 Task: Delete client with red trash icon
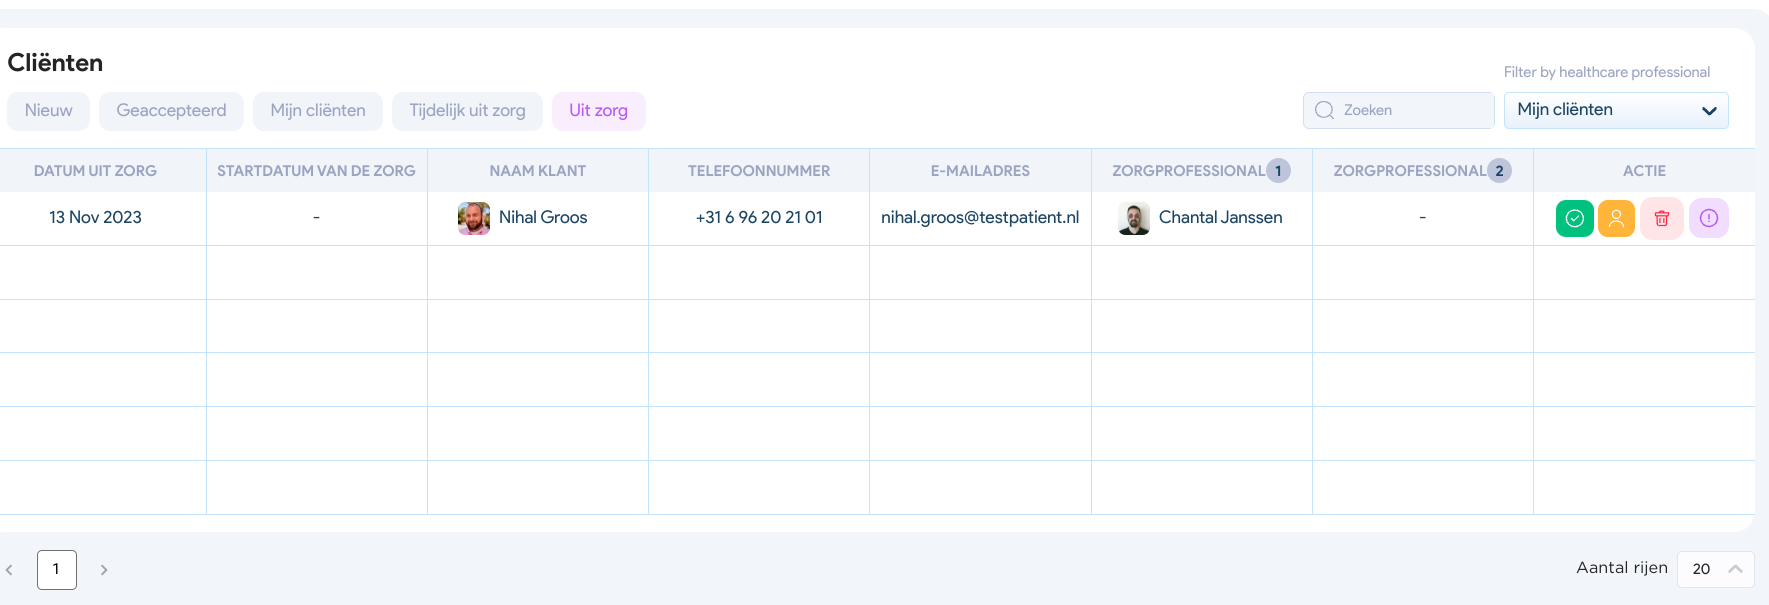pyautogui.click(x=1661, y=218)
